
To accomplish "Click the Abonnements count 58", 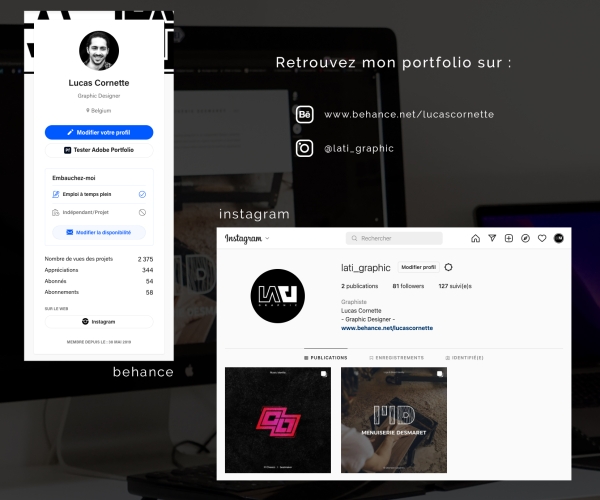I will tap(149, 292).
